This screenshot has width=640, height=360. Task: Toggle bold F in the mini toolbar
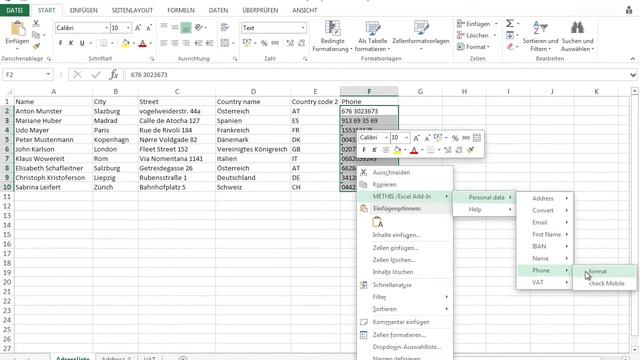pos(364,150)
